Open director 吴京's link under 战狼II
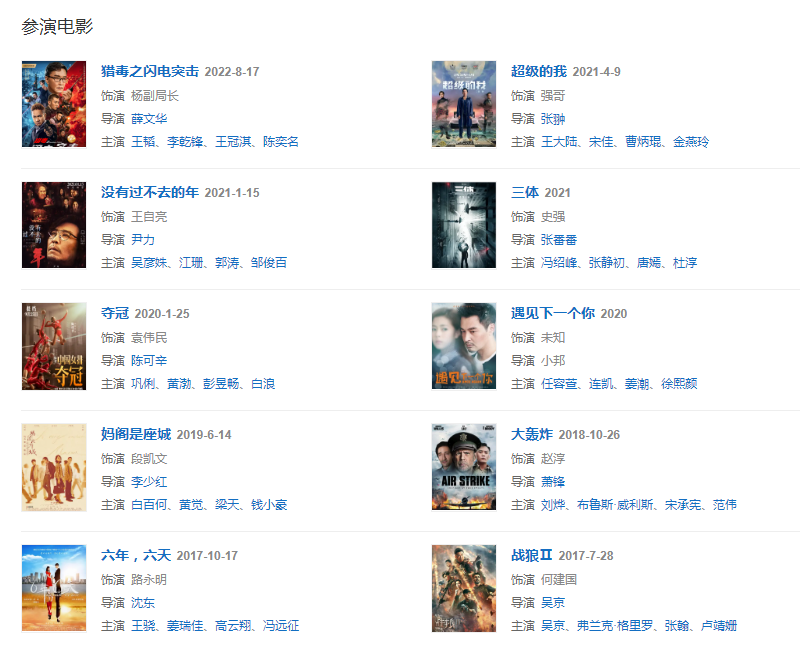Screen dimensions: 800x647 point(553,603)
